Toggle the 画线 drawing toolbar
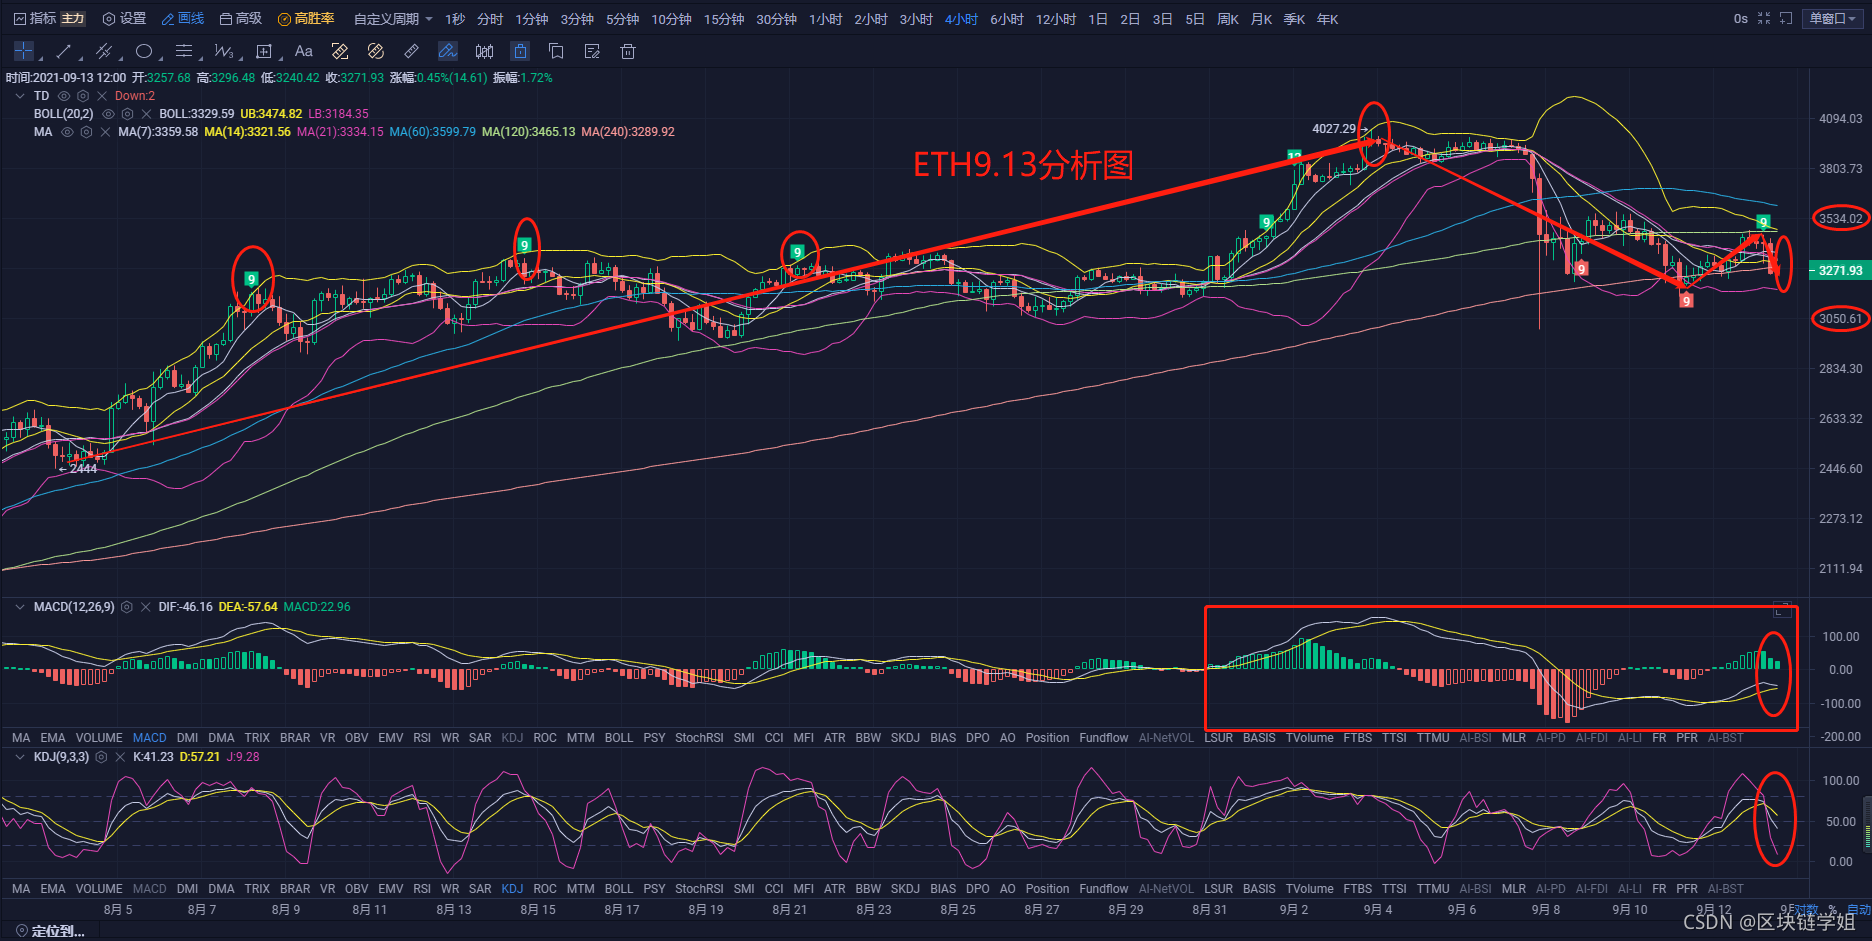This screenshot has height=941, width=1872. coord(183,19)
